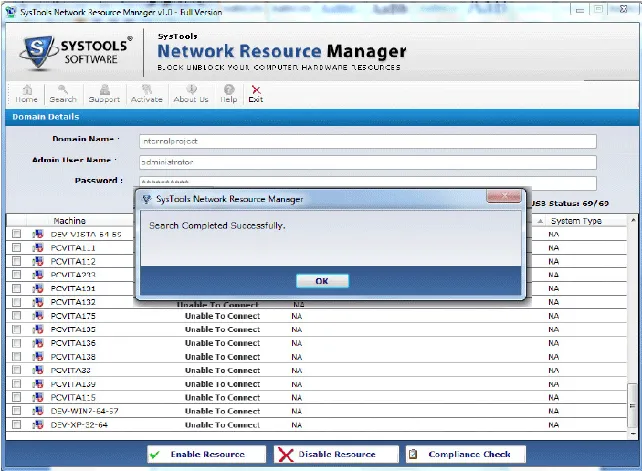
Task: Click the SysTools Software shield logo
Action: point(38,52)
